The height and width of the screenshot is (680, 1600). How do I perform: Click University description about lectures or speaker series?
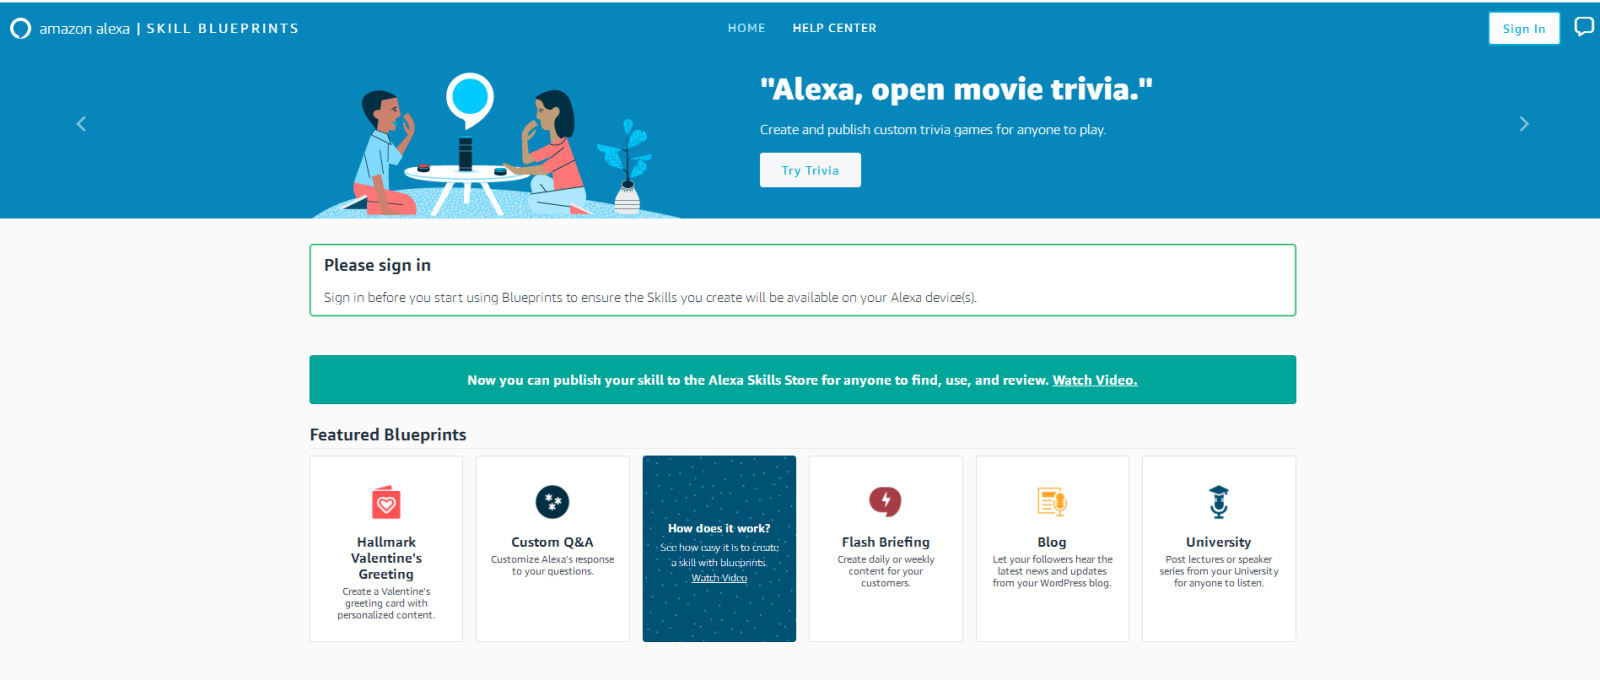click(1218, 571)
